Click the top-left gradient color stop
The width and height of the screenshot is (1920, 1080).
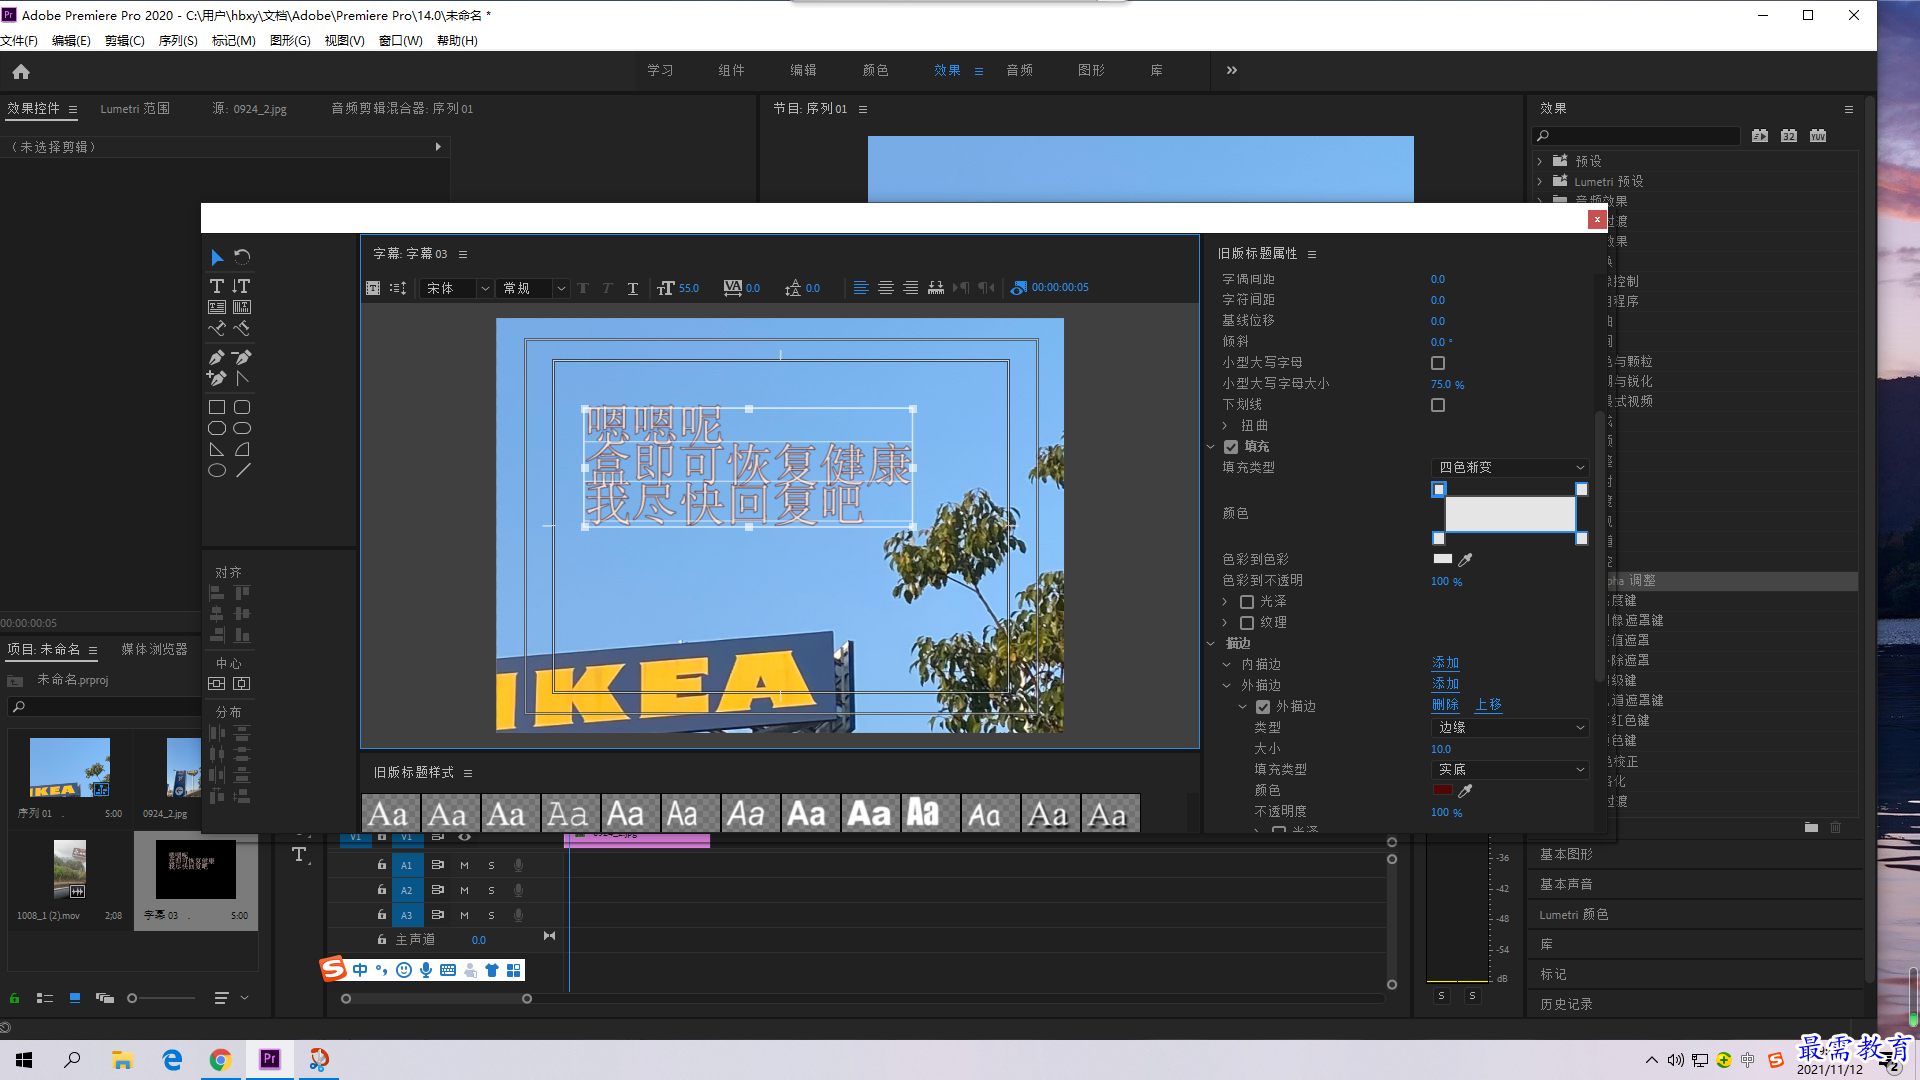tap(1438, 489)
